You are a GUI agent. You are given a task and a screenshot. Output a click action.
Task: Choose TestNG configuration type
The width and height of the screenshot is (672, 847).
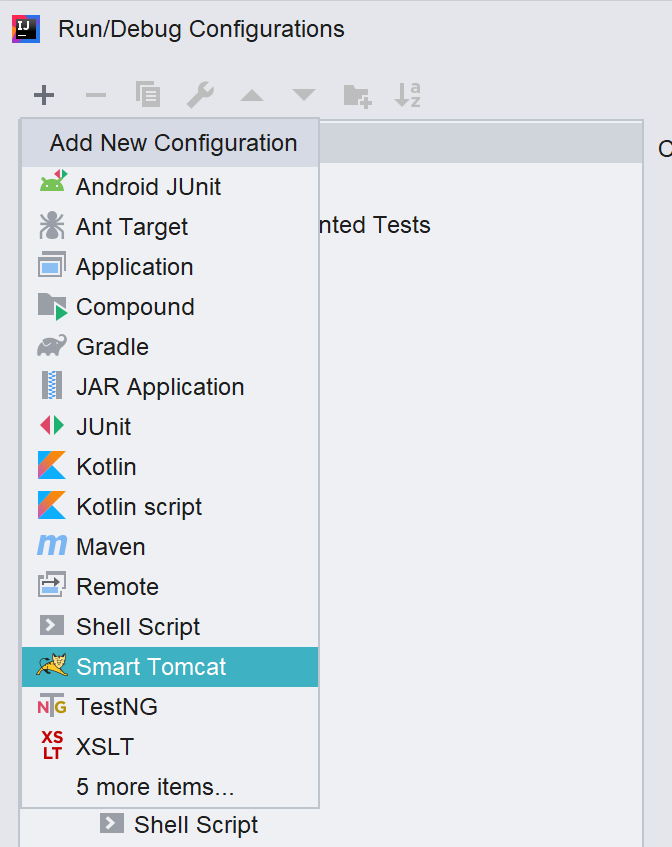click(x=170, y=707)
